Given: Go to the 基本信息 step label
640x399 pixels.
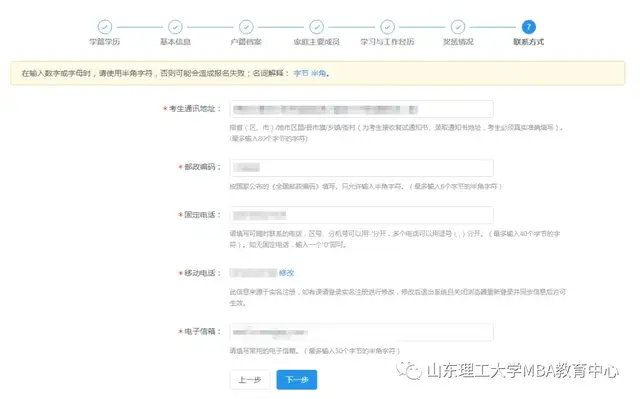Looking at the screenshot, I should coord(176,42).
